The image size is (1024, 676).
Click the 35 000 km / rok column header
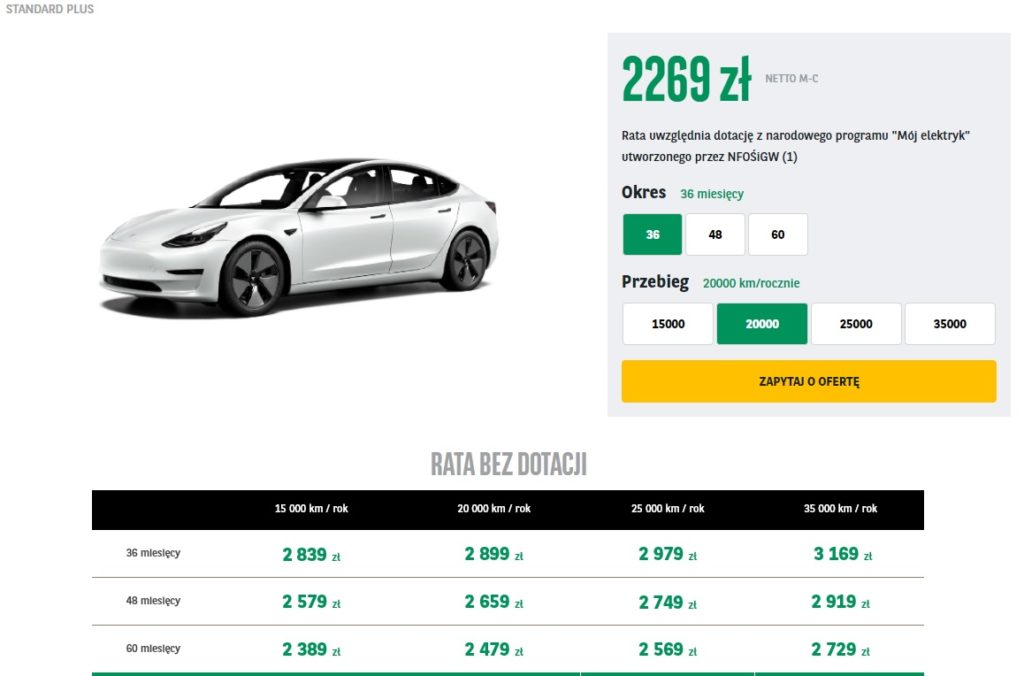(840, 509)
